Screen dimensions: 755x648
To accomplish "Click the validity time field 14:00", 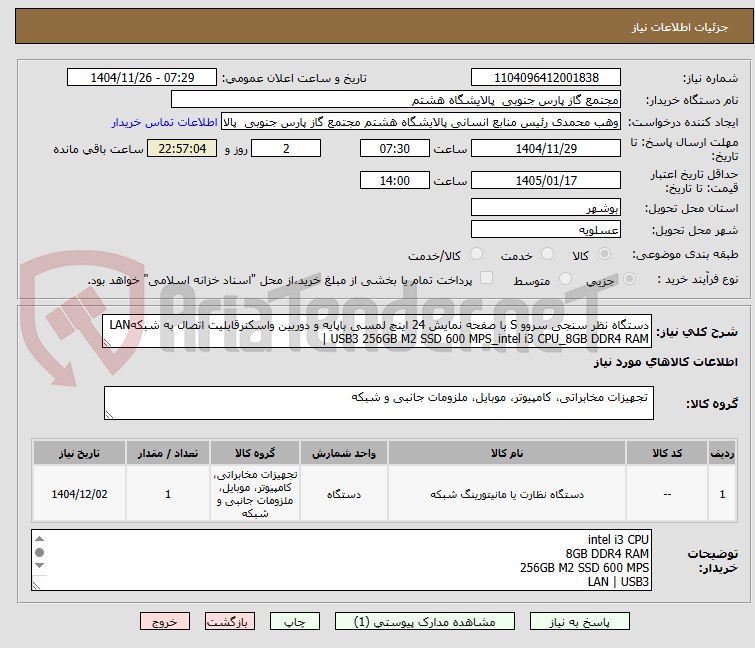I will tap(395, 181).
